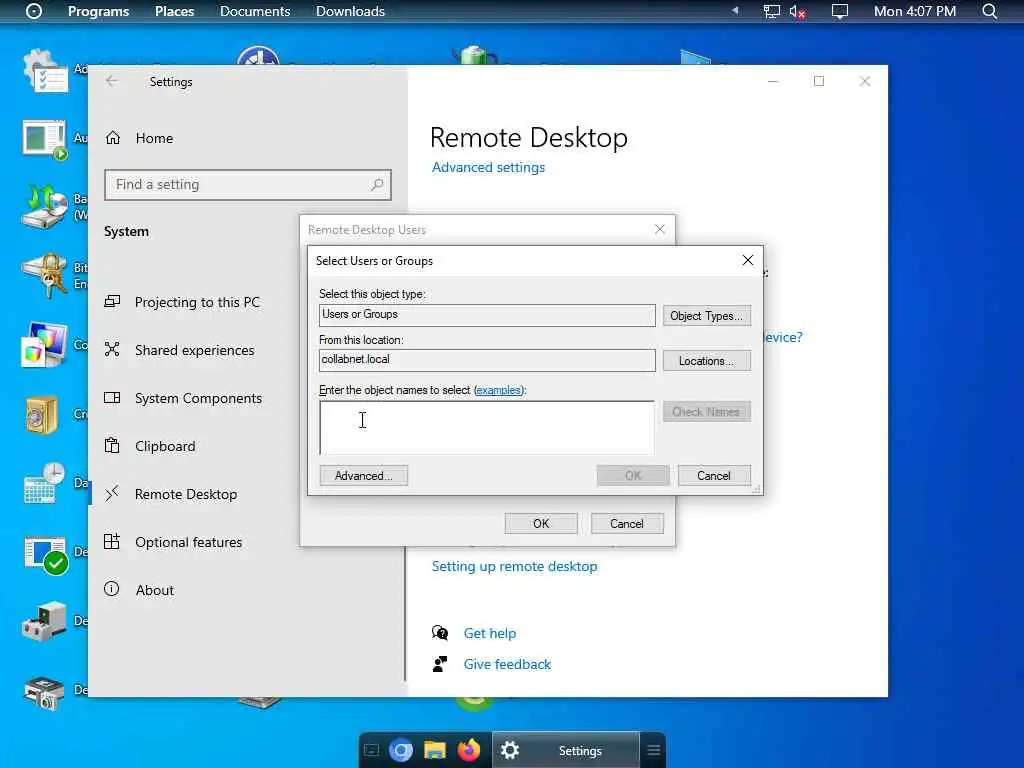The image size is (1024, 768).
Task: Select Remote Desktop in sidebar
Action: [x=186, y=494]
